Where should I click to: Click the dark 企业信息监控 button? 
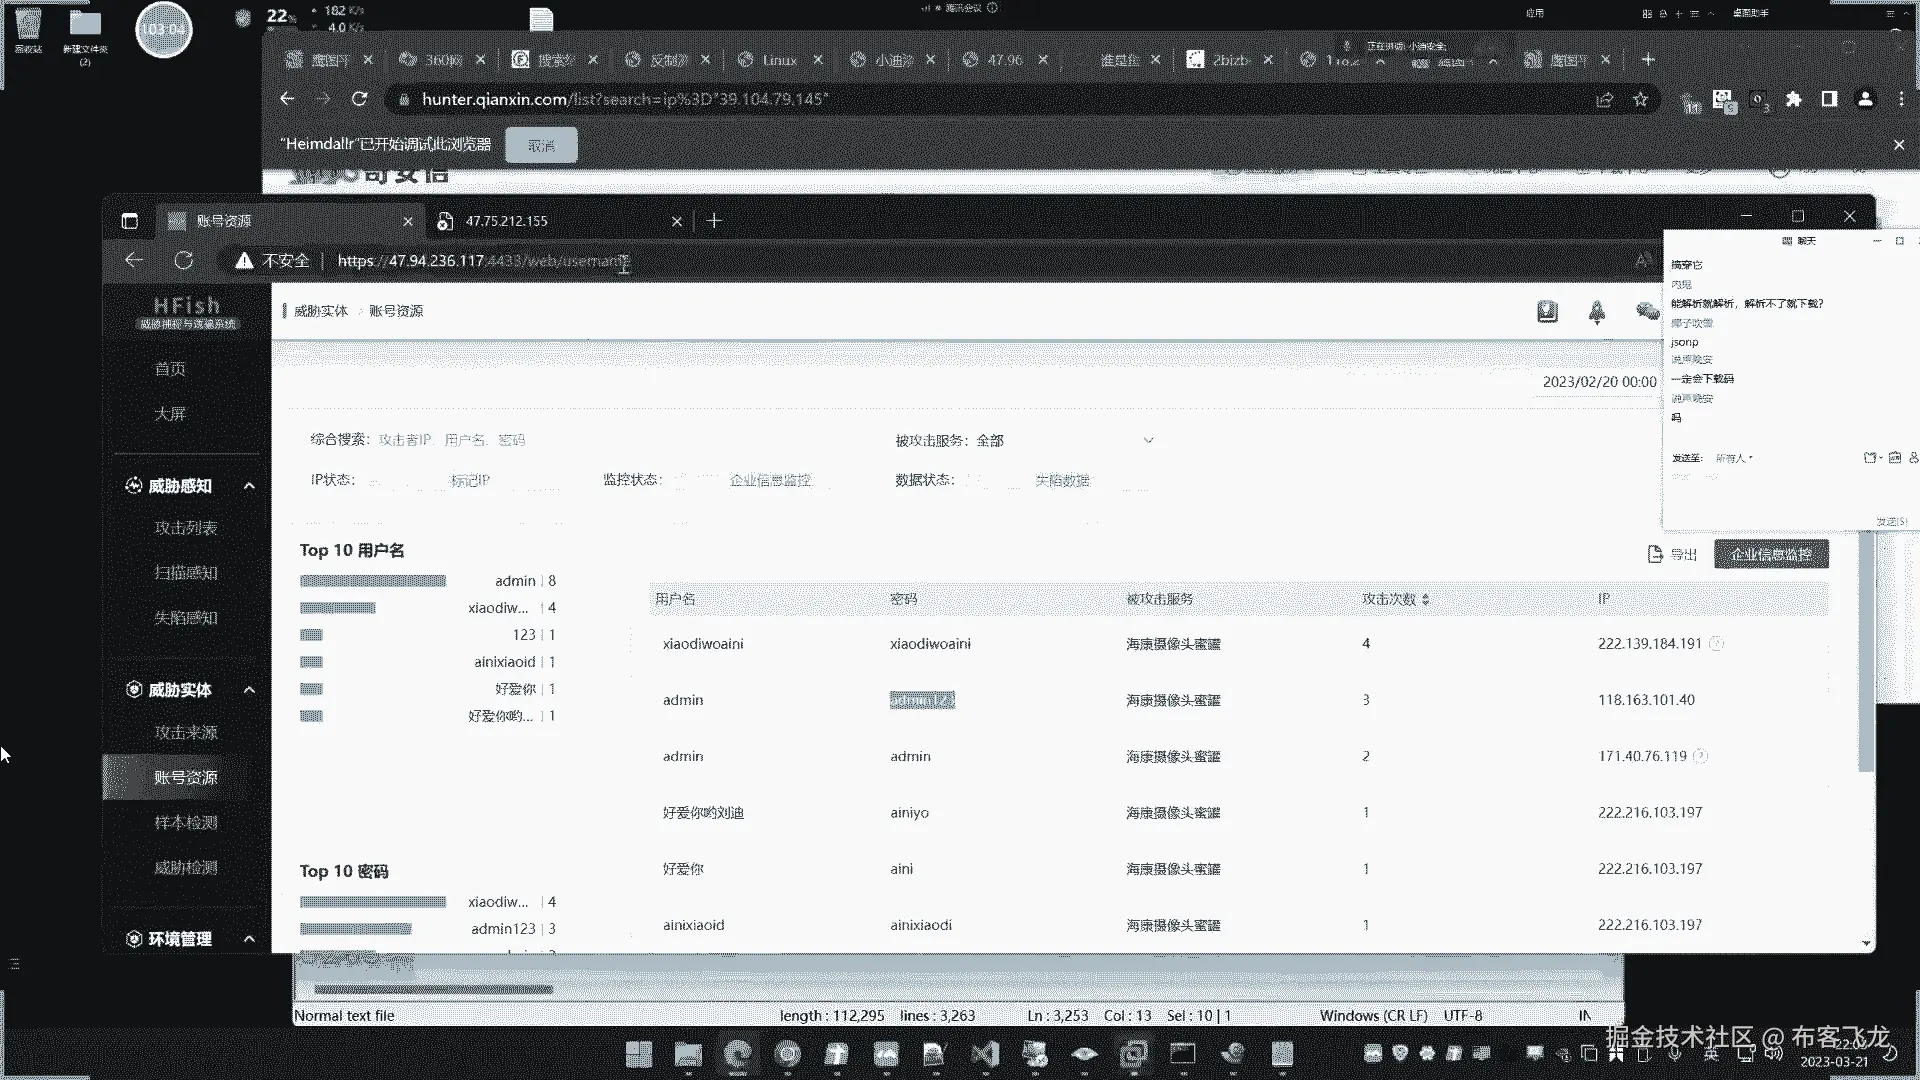(1771, 554)
